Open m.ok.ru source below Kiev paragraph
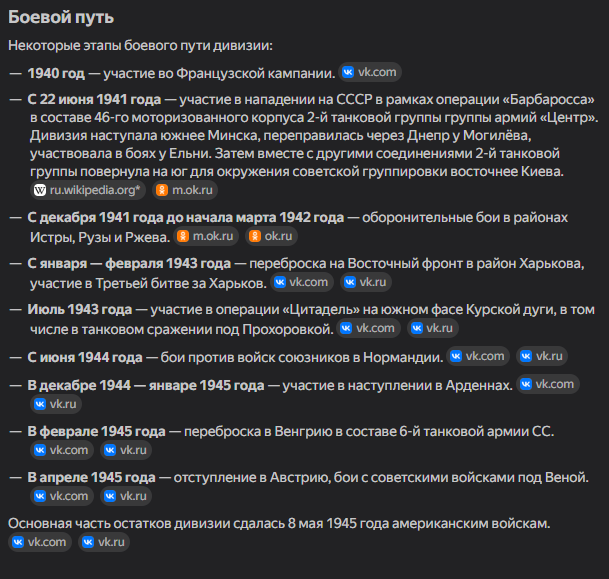Image resolution: width=609 pixels, height=579 pixels. (x=185, y=190)
